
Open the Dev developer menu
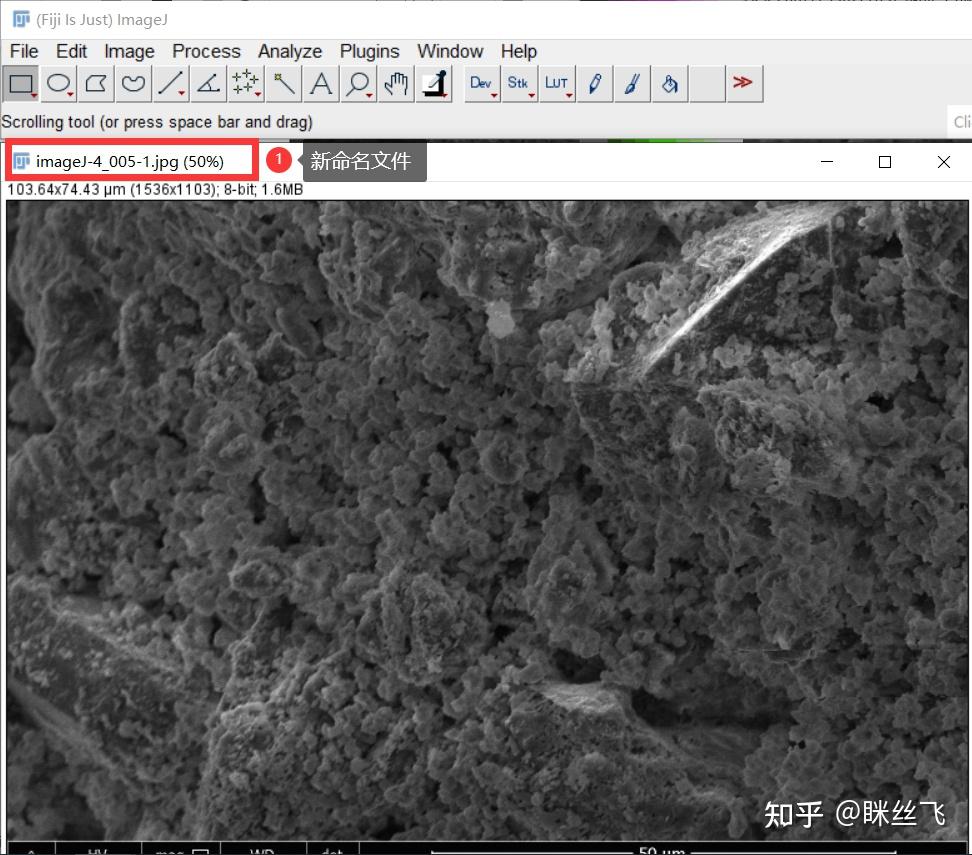pyautogui.click(x=481, y=84)
